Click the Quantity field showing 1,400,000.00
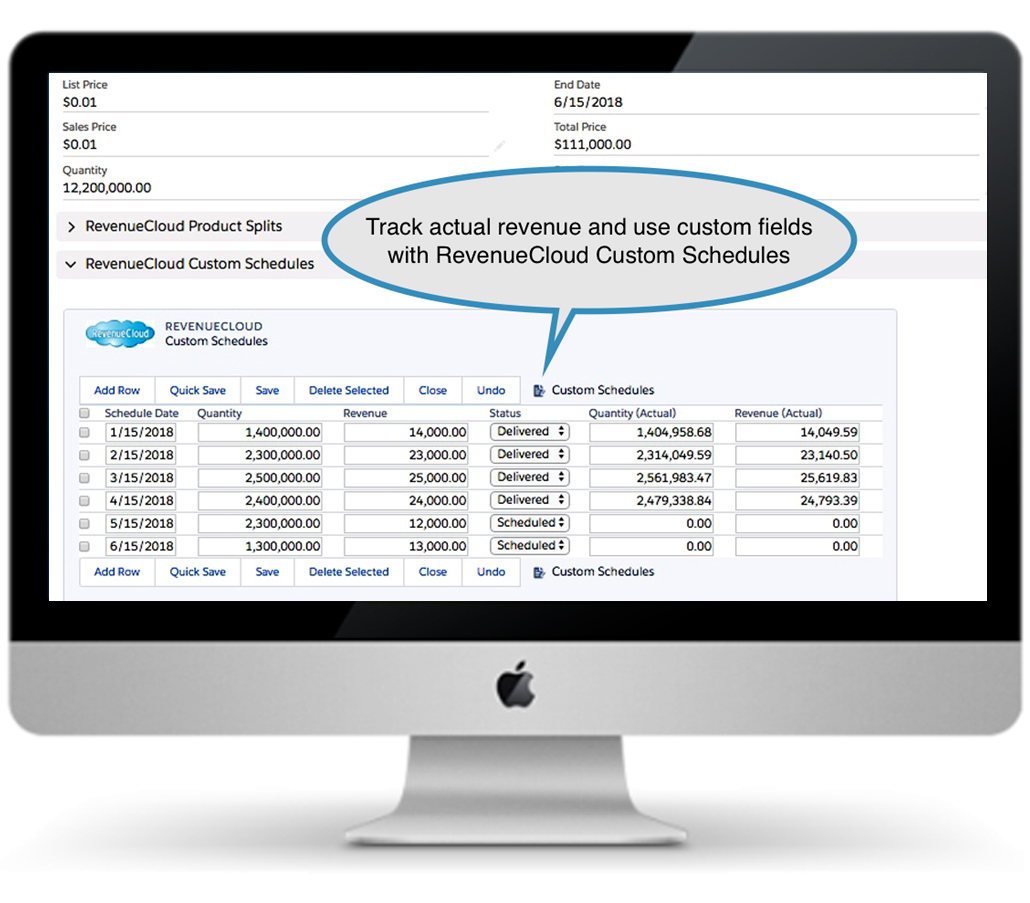The height and width of the screenshot is (903, 1030). coord(260,432)
